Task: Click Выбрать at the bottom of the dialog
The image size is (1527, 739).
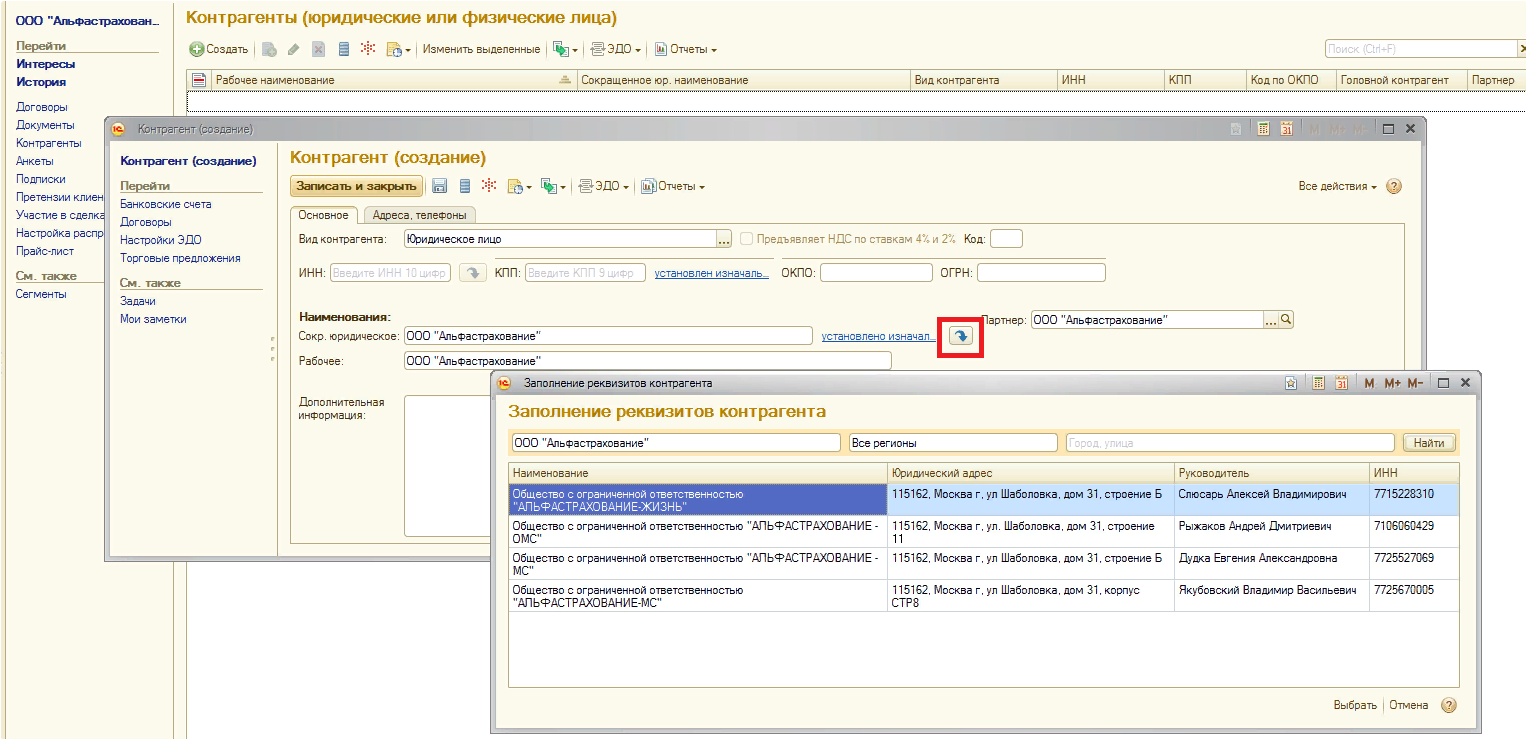Action: pyautogui.click(x=1354, y=705)
